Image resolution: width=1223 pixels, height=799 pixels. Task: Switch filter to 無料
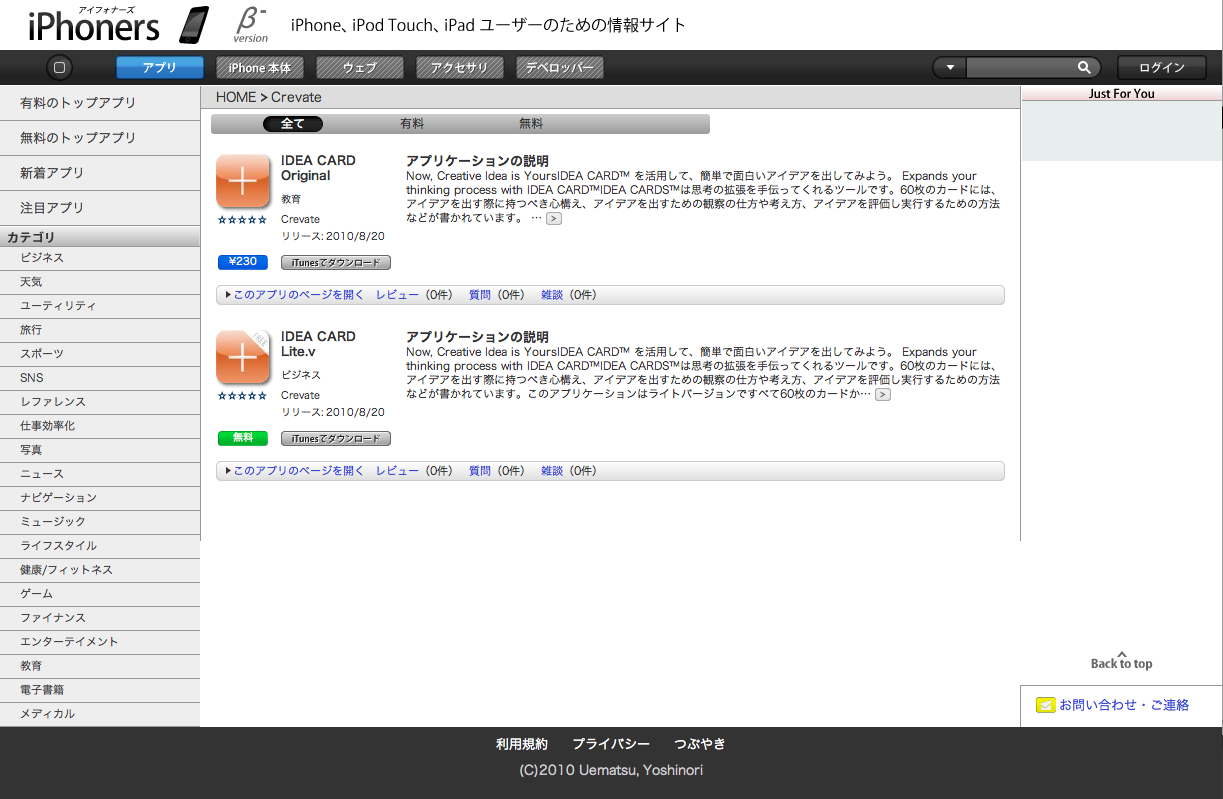click(x=531, y=124)
